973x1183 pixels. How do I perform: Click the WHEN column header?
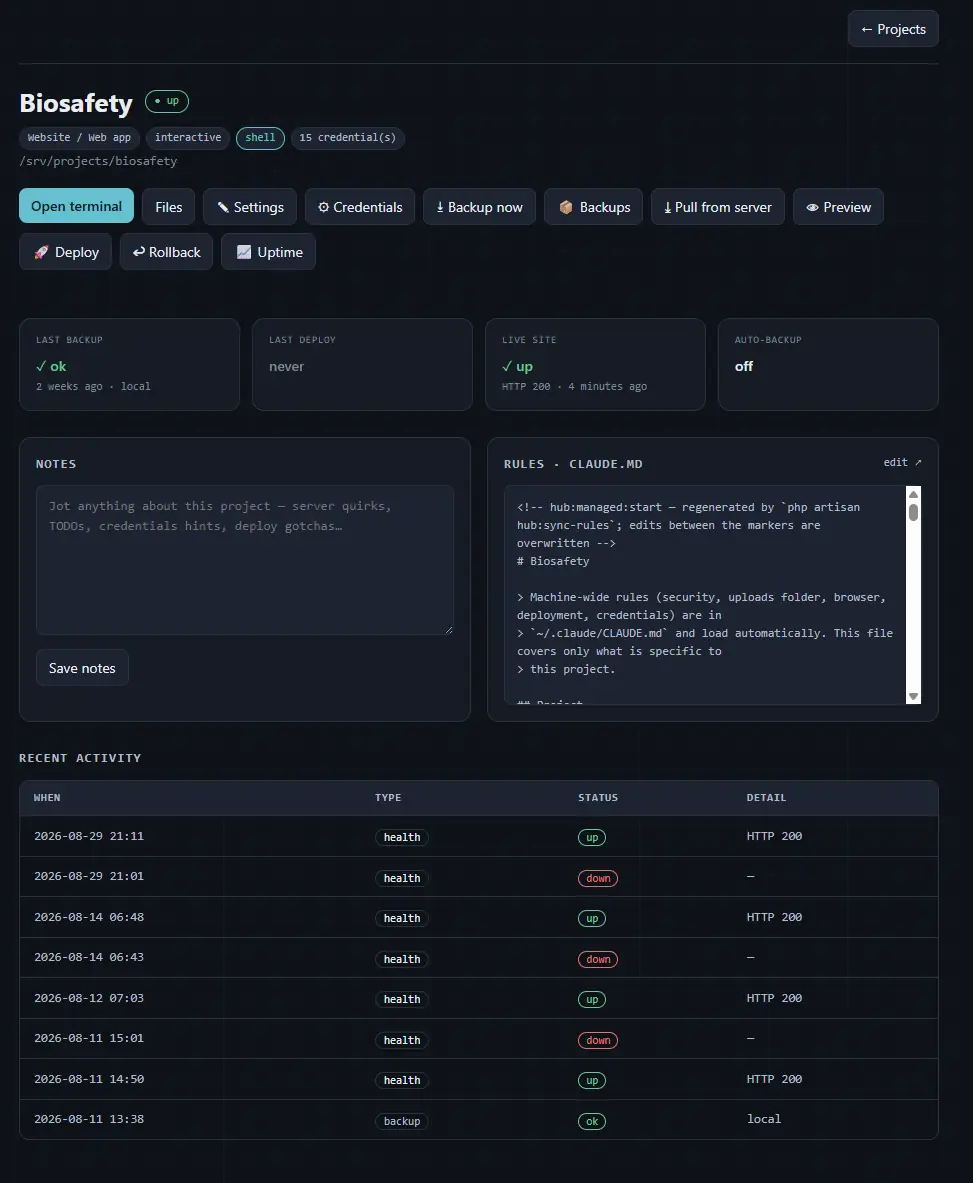(47, 797)
